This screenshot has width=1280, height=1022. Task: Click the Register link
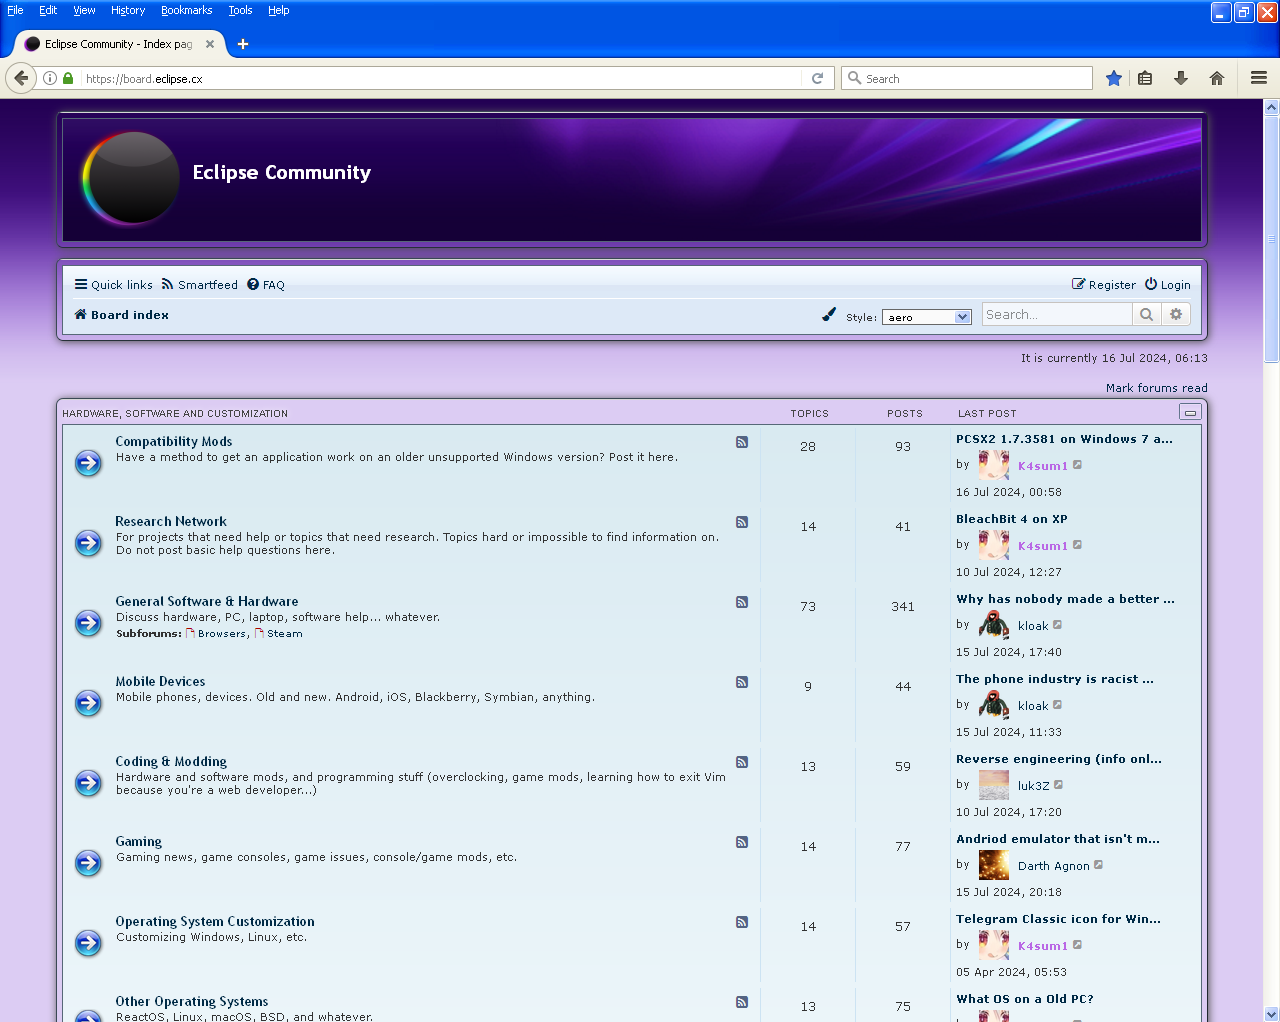coord(1104,285)
